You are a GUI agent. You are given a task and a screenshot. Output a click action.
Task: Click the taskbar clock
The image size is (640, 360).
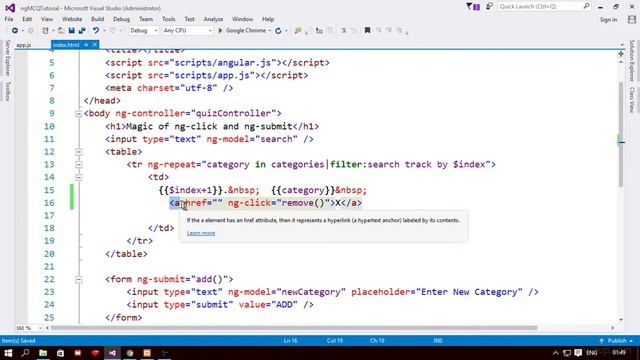619,353
